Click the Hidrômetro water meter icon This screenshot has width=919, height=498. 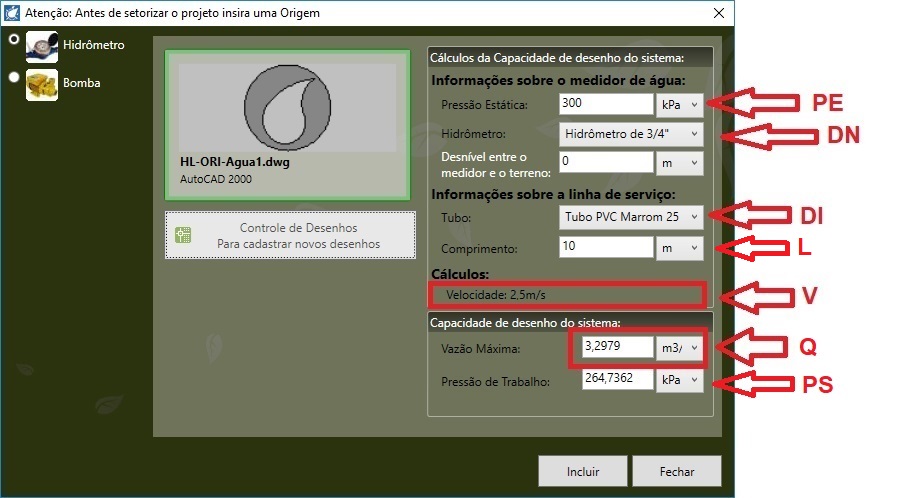pyautogui.click(x=41, y=46)
